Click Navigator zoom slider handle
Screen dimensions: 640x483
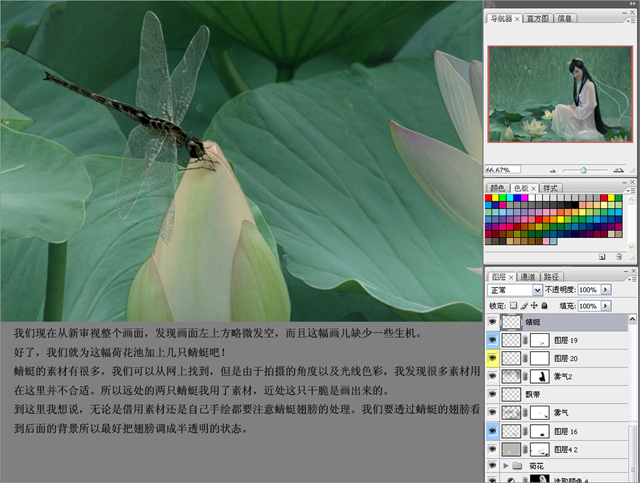point(584,170)
